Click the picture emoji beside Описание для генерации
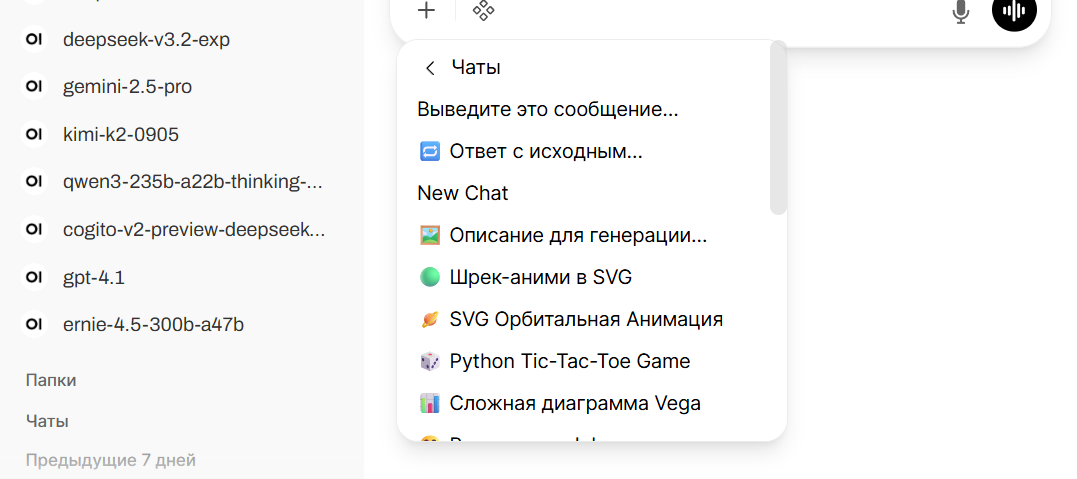Image resolution: width=1077 pixels, height=479 pixels. point(429,236)
